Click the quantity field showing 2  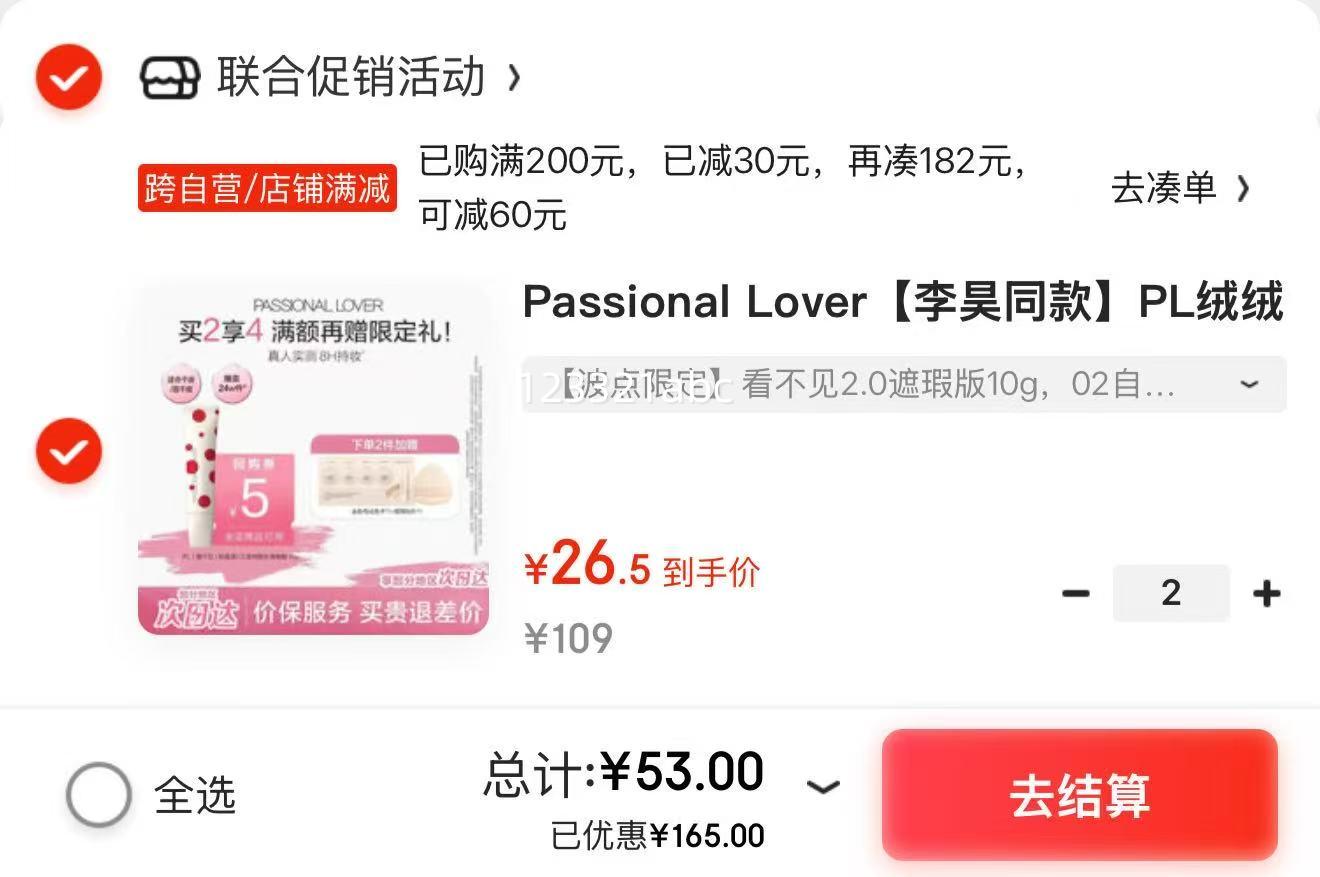point(1171,593)
